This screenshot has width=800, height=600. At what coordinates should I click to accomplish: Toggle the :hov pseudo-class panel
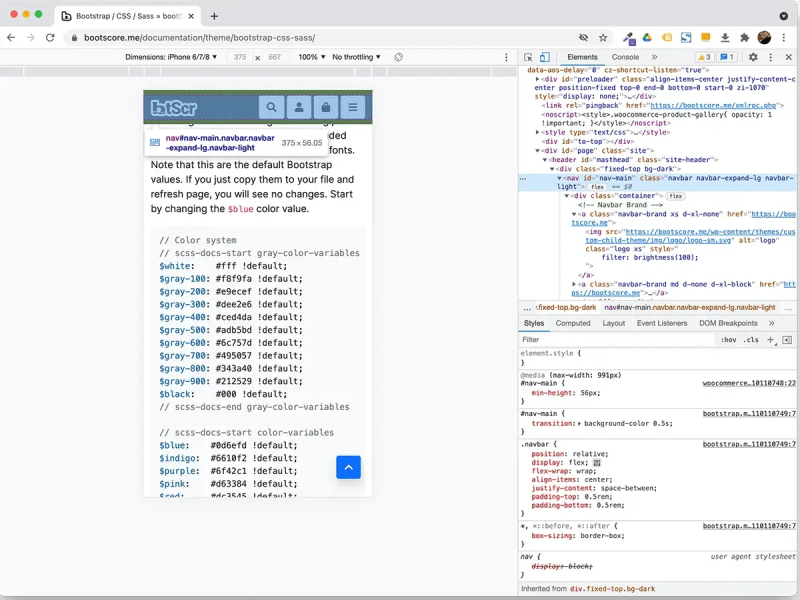[730, 340]
